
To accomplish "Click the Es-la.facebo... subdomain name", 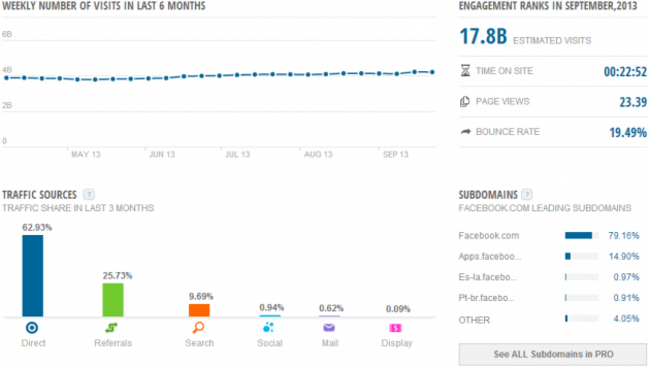I will pyautogui.click(x=488, y=277).
